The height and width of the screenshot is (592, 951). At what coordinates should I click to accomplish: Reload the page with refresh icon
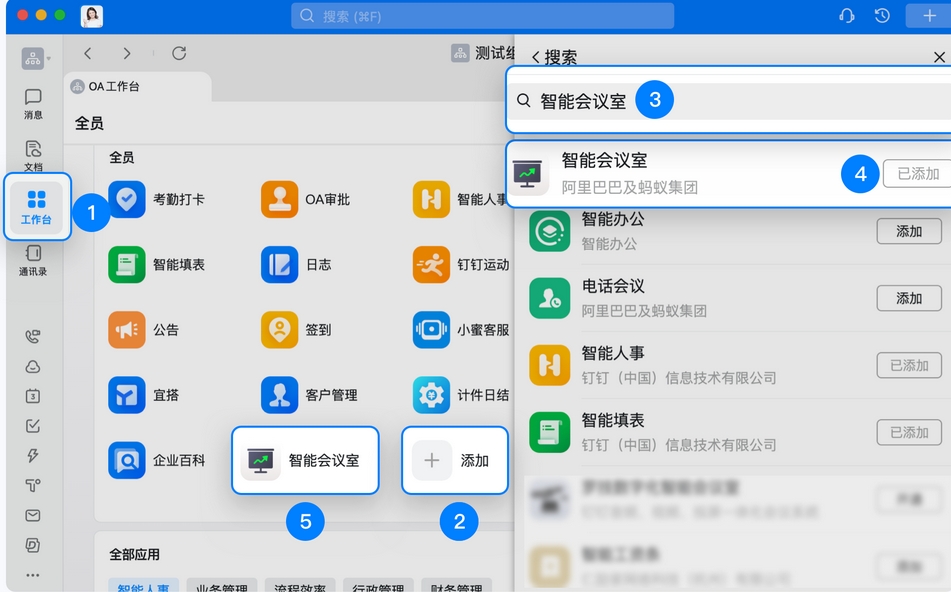pyautogui.click(x=179, y=53)
